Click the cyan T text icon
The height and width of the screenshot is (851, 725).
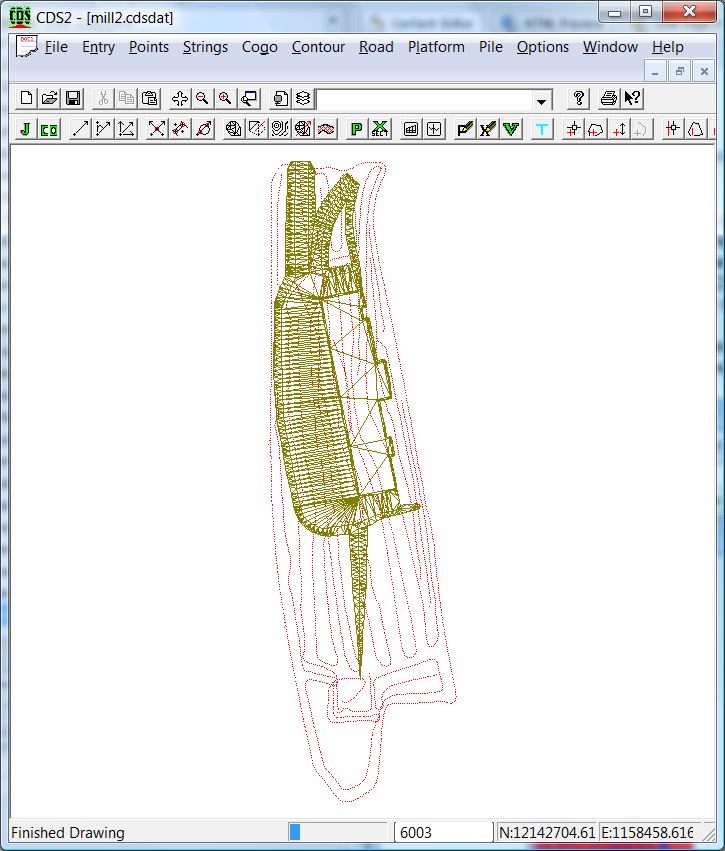click(x=542, y=129)
